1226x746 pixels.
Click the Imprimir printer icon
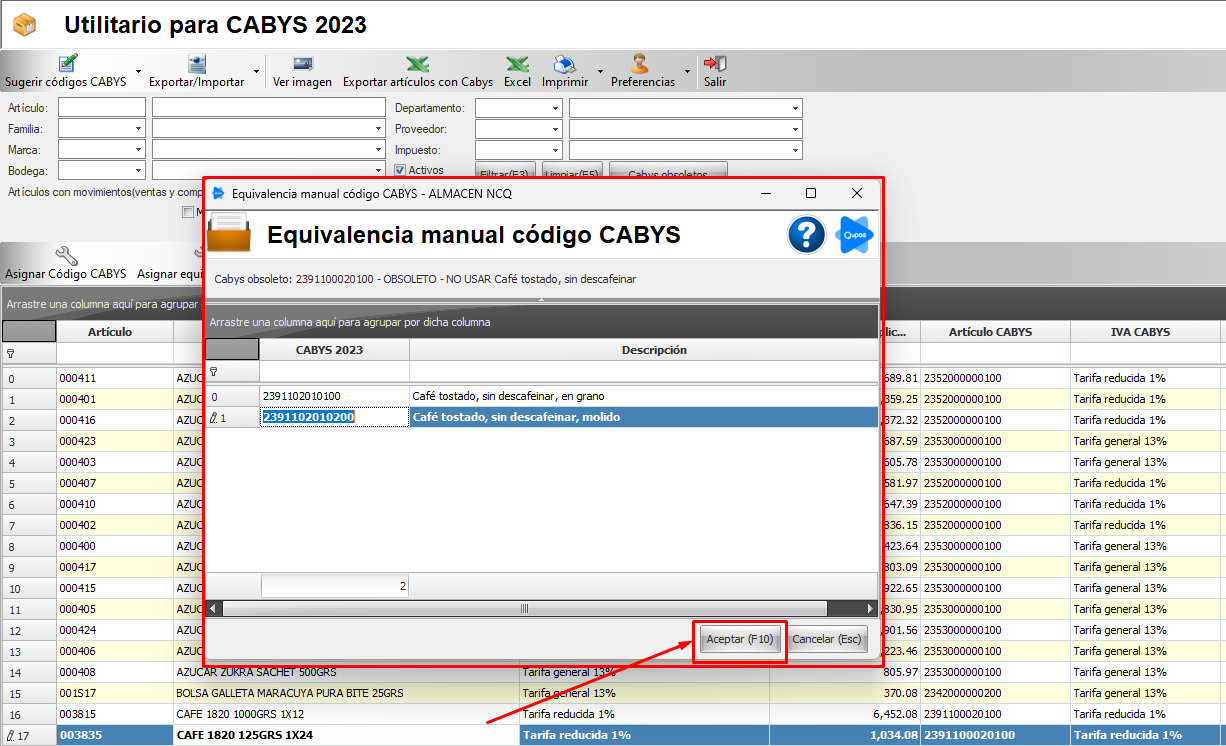[x=564, y=65]
